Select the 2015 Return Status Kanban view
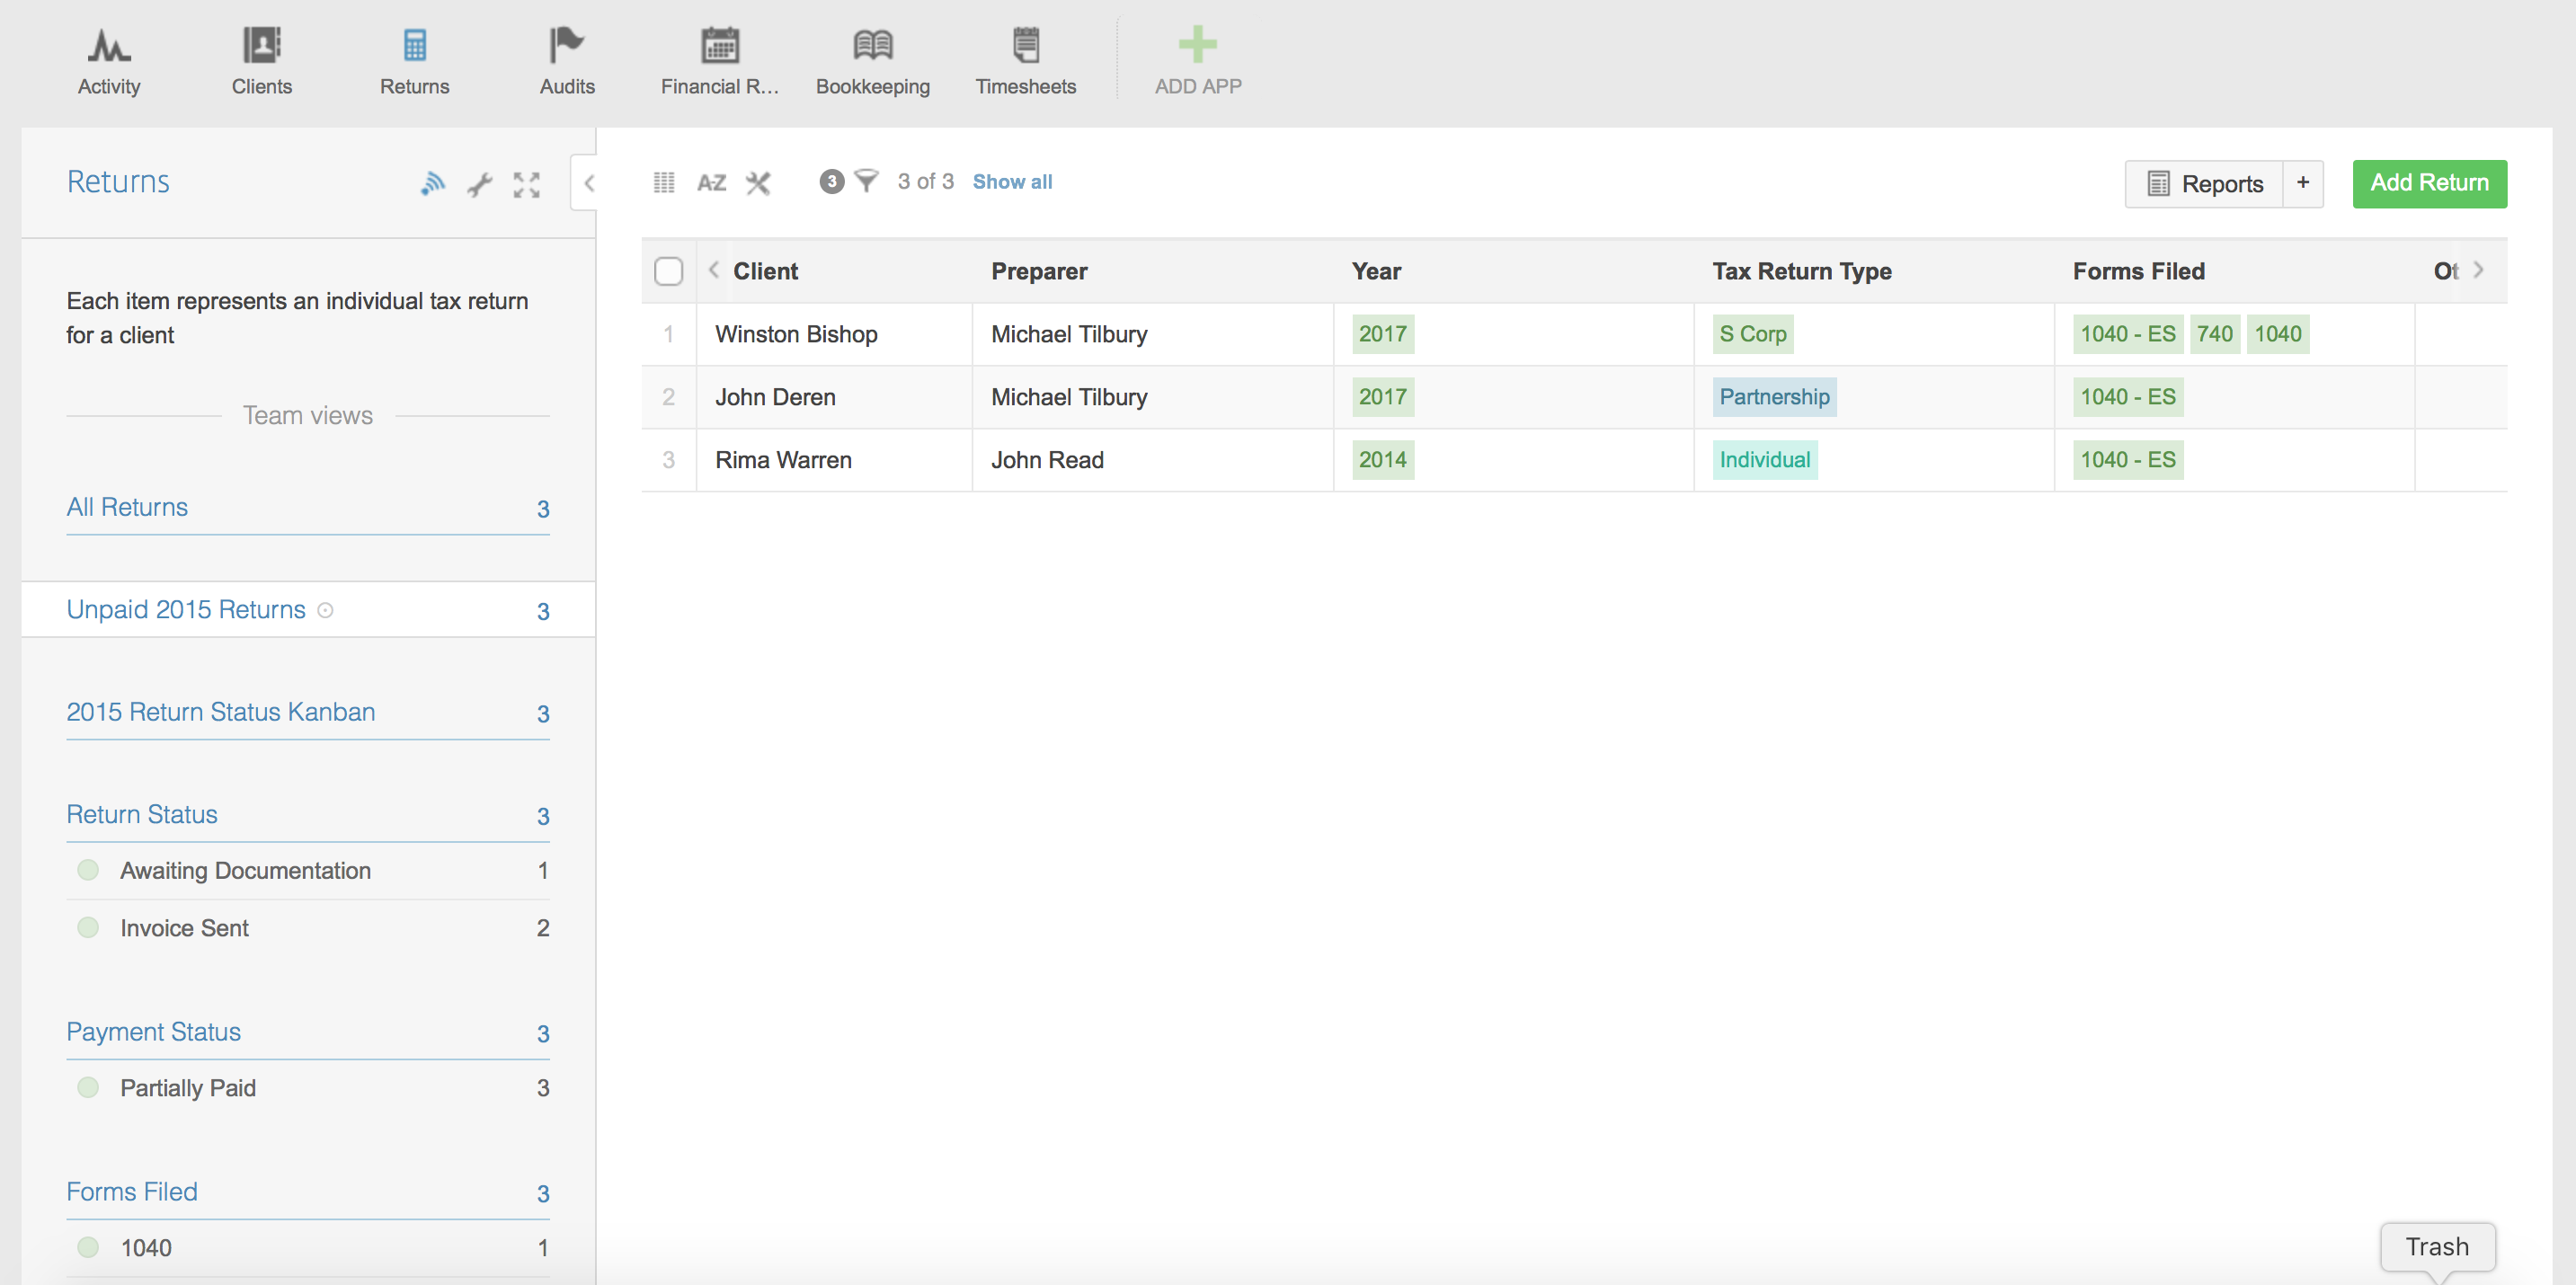The height and width of the screenshot is (1285, 2576). click(x=221, y=712)
